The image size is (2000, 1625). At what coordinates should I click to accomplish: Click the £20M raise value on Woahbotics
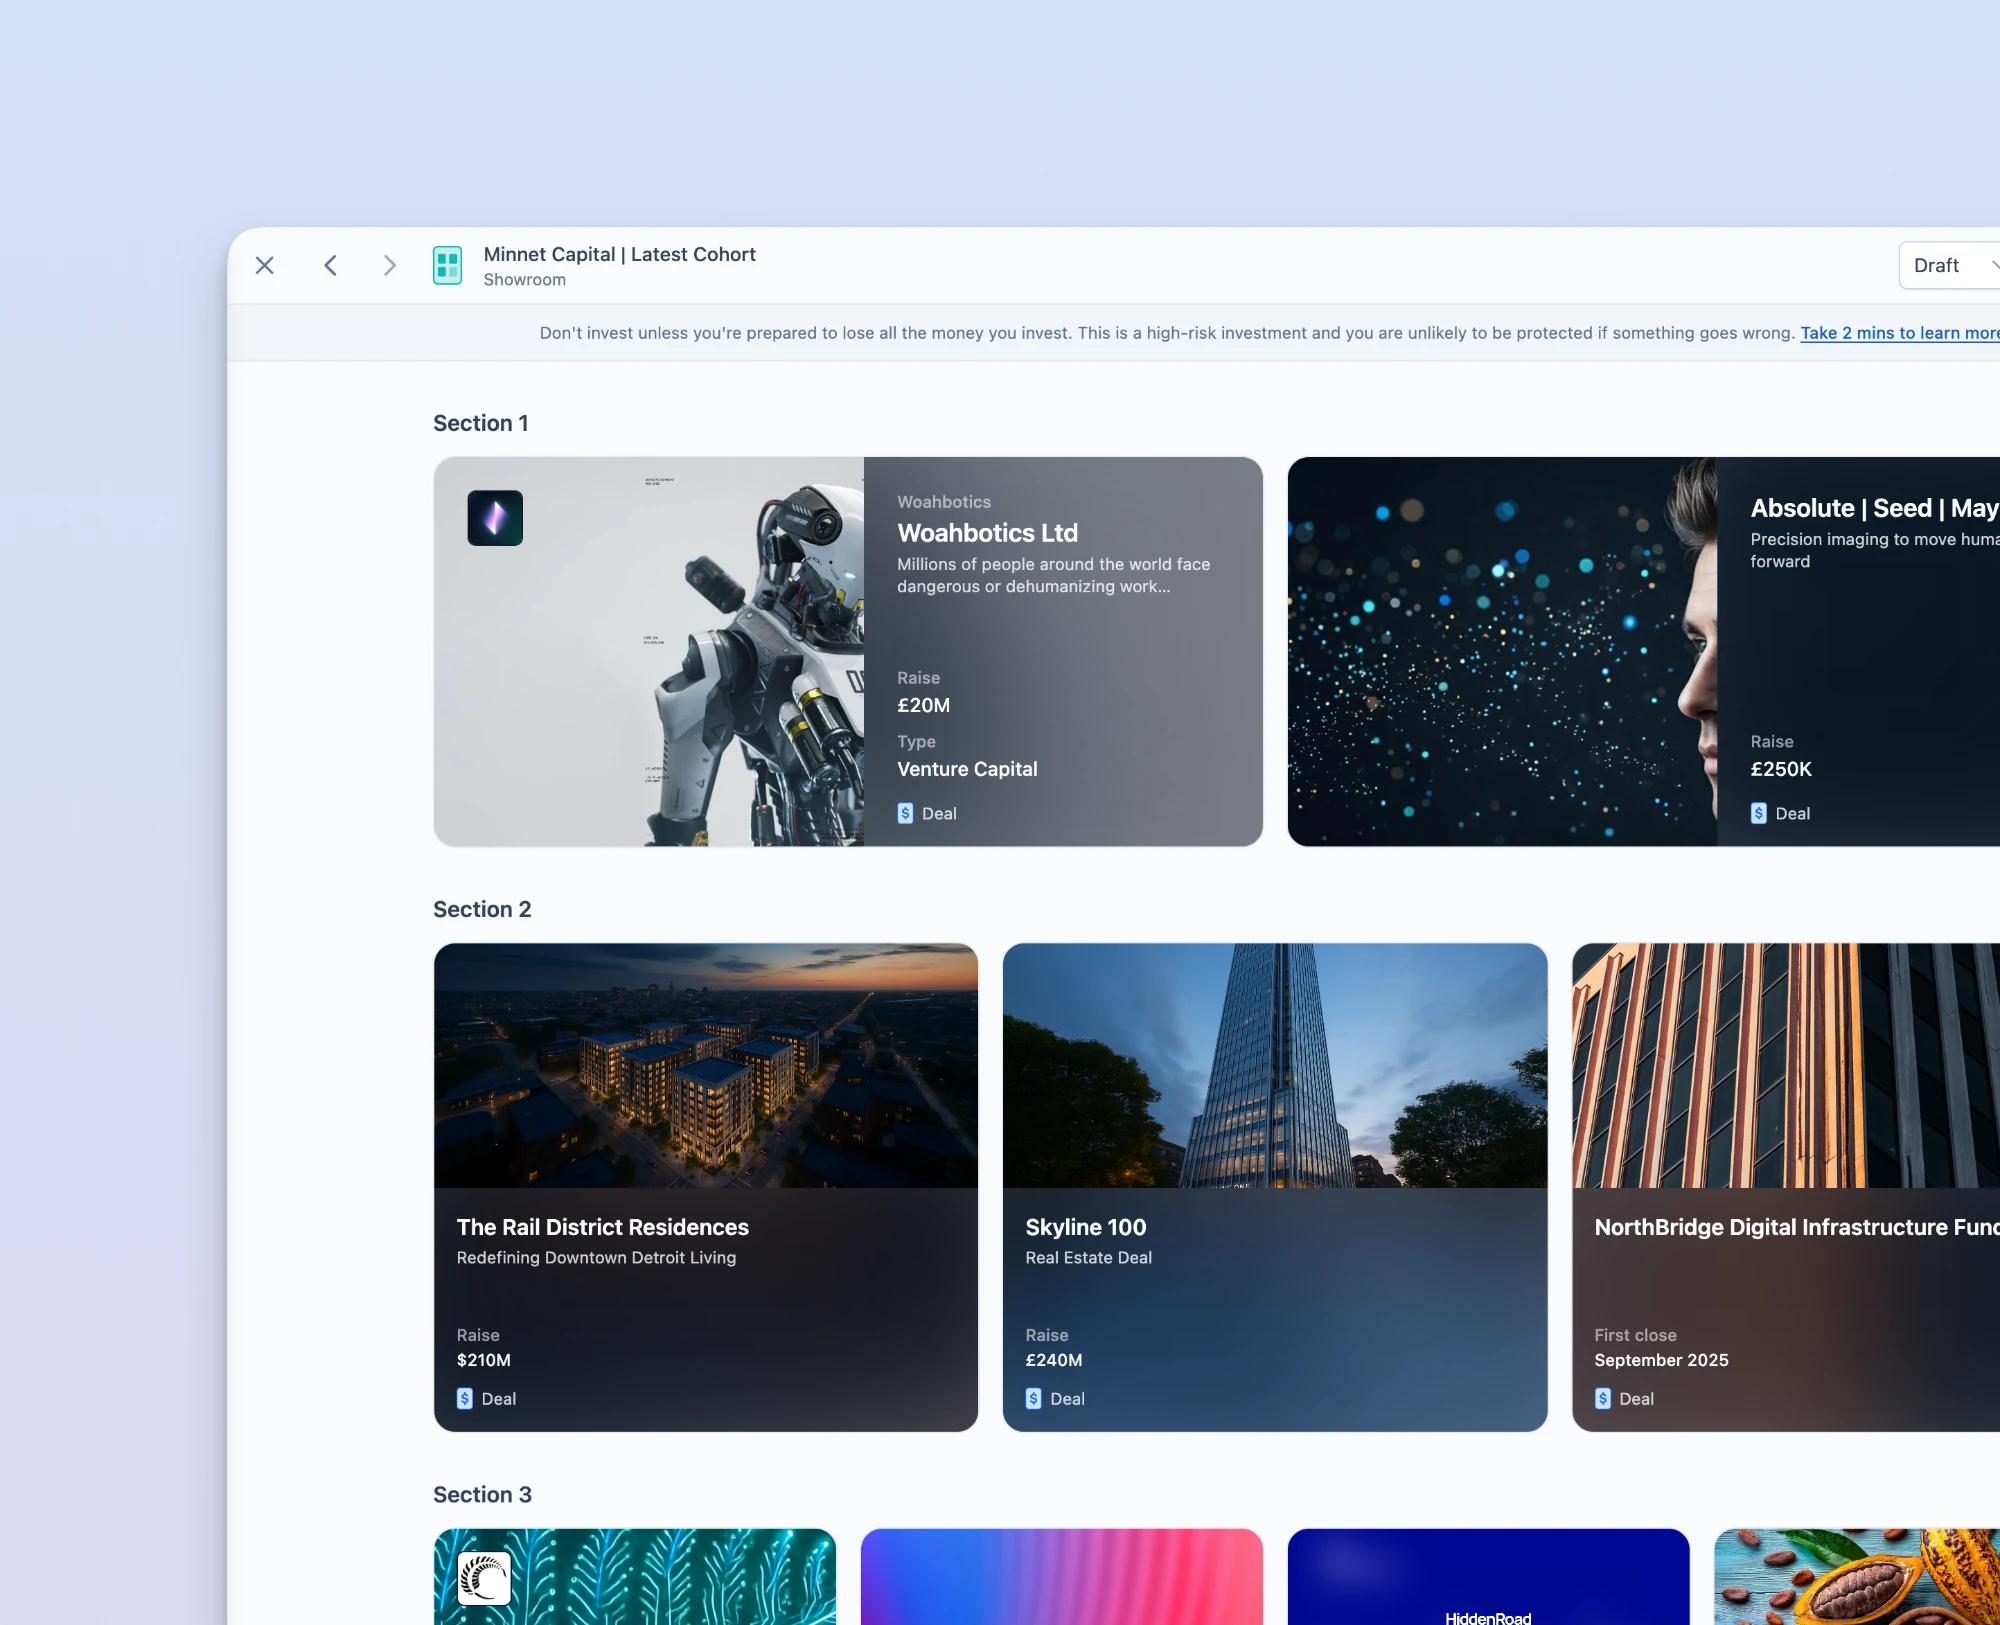[x=923, y=705]
